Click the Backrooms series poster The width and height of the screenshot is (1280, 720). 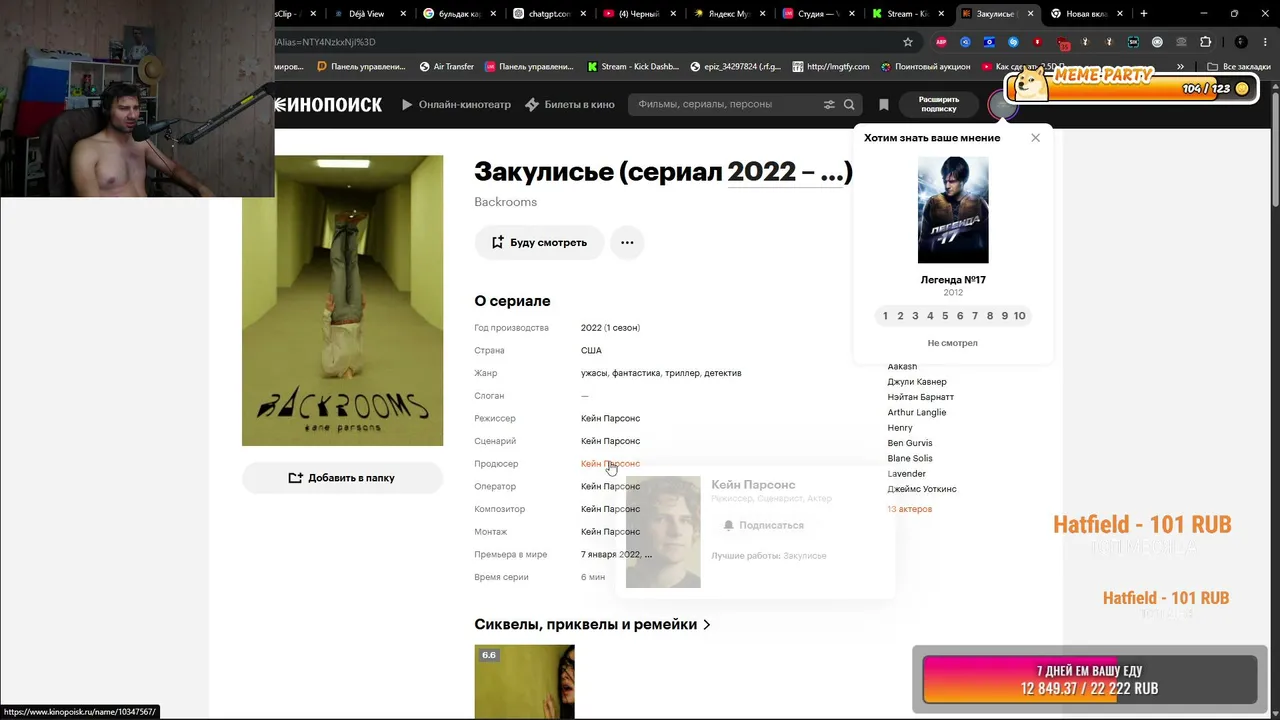point(342,300)
